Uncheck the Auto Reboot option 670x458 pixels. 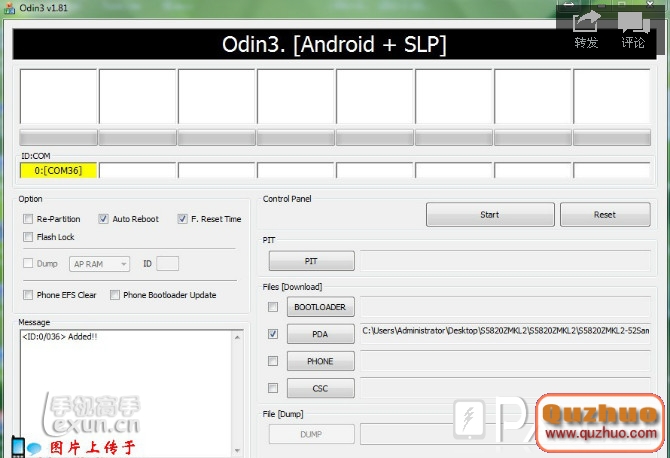[x=103, y=219]
